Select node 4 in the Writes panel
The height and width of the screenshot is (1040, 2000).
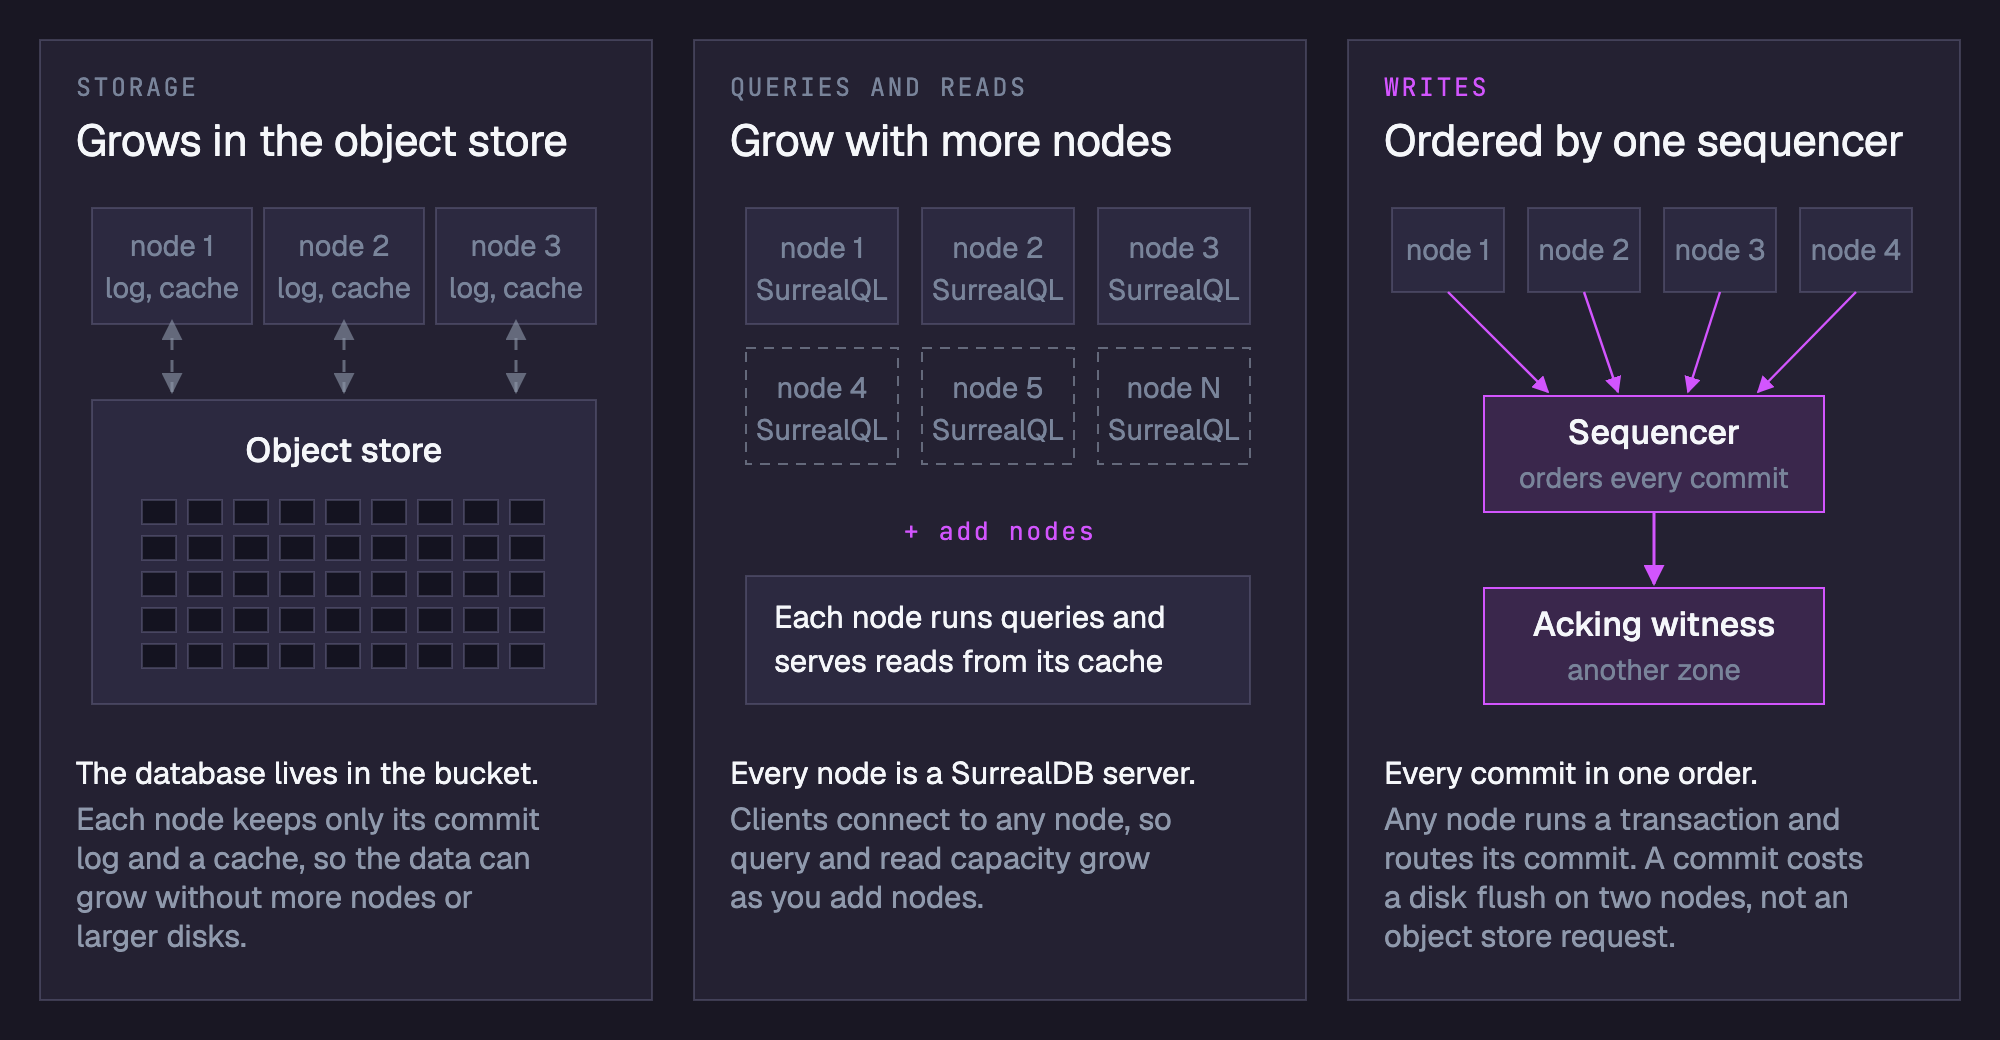coord(1856,250)
